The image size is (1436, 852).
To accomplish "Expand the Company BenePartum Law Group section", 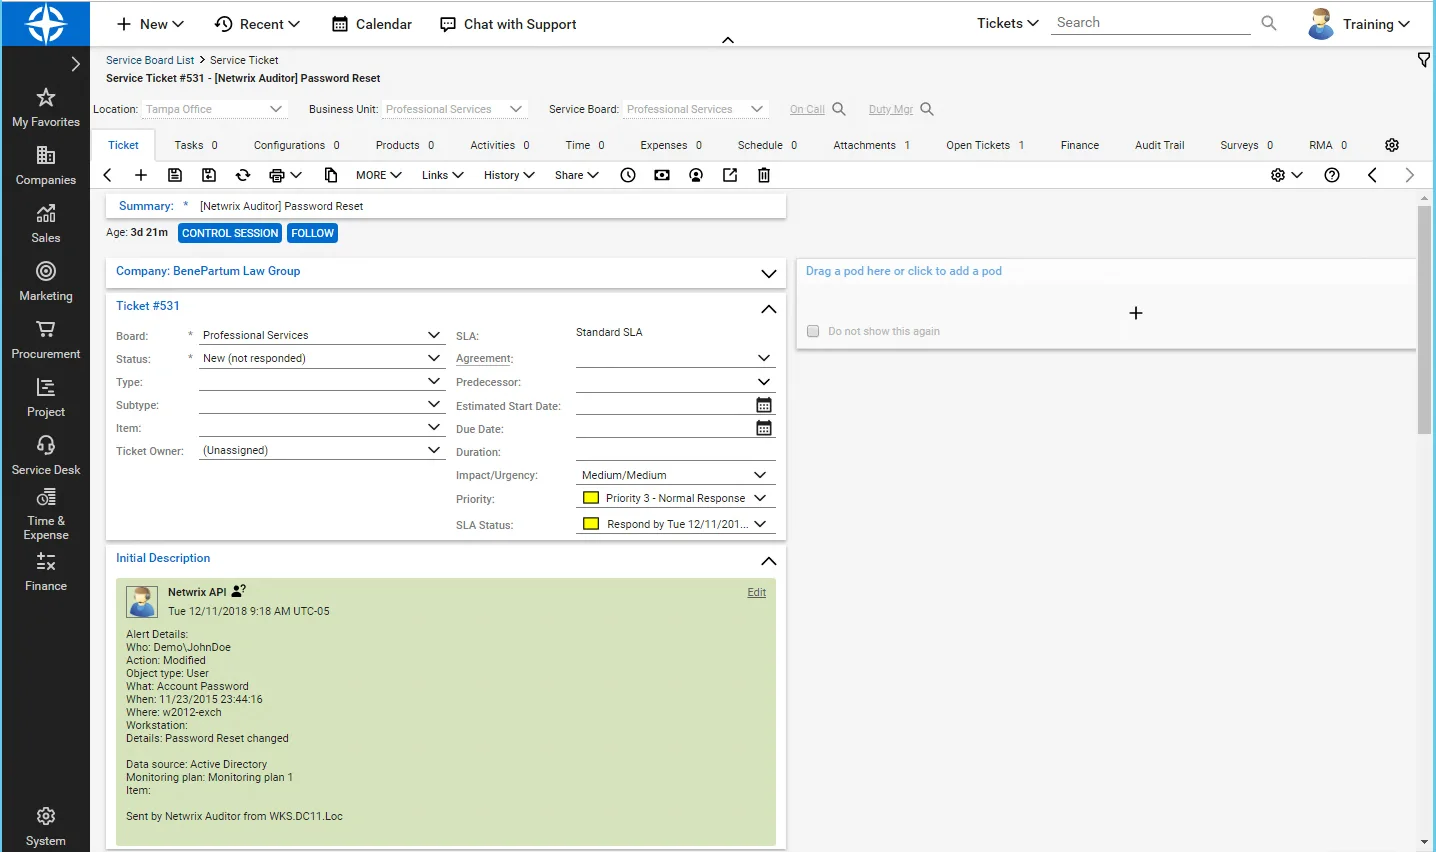I will pyautogui.click(x=768, y=273).
